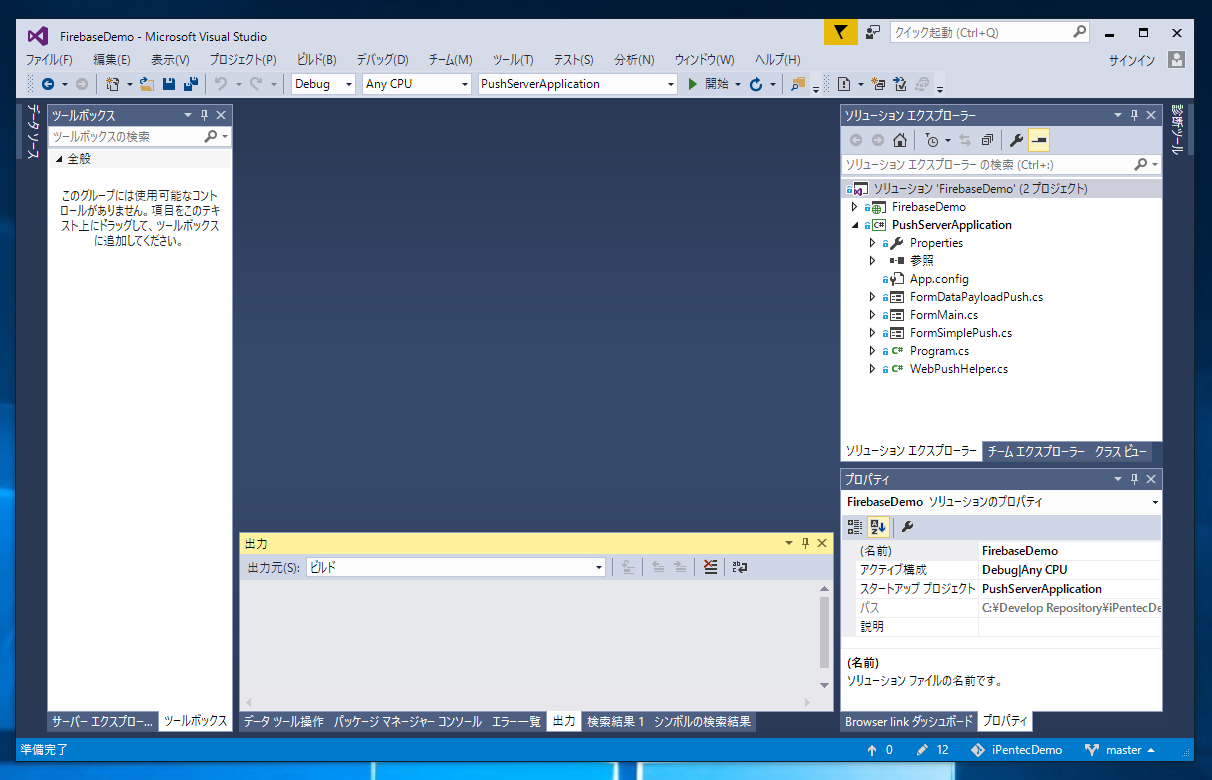Viewport: 1212px width, 780px height.
Task: Toggle alphabetical sort in Properties panel
Action: pyautogui.click(x=879, y=526)
